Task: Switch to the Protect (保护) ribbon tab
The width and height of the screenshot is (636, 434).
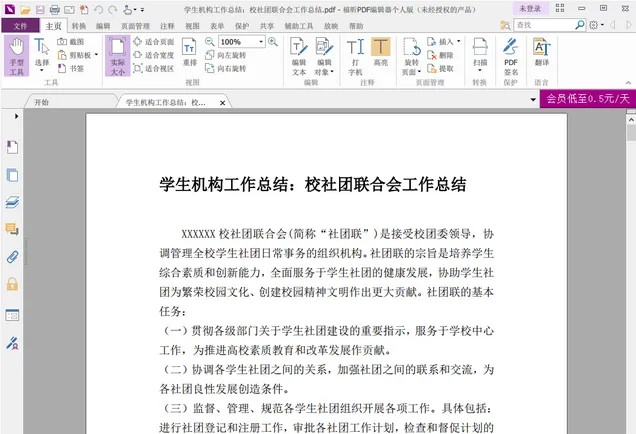Action: pyautogui.click(x=242, y=26)
